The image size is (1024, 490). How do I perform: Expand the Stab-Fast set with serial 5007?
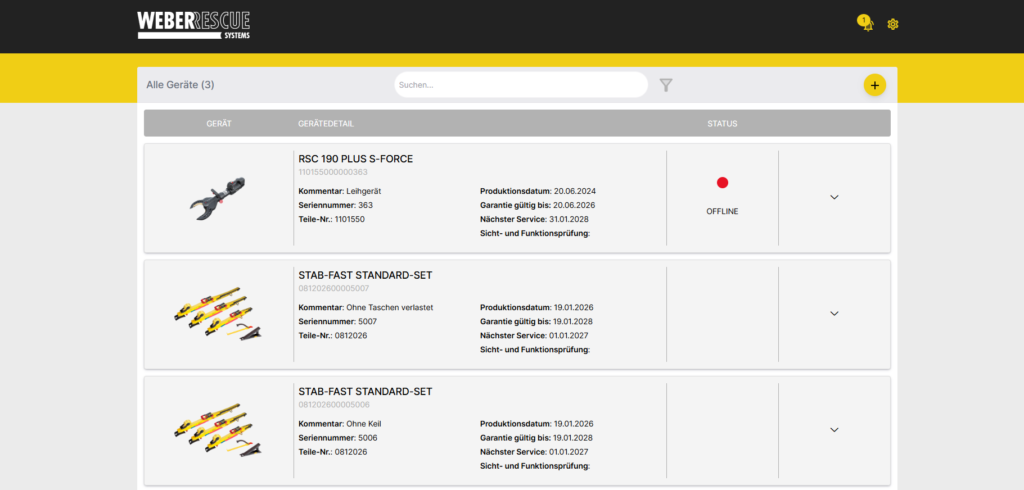coord(834,314)
